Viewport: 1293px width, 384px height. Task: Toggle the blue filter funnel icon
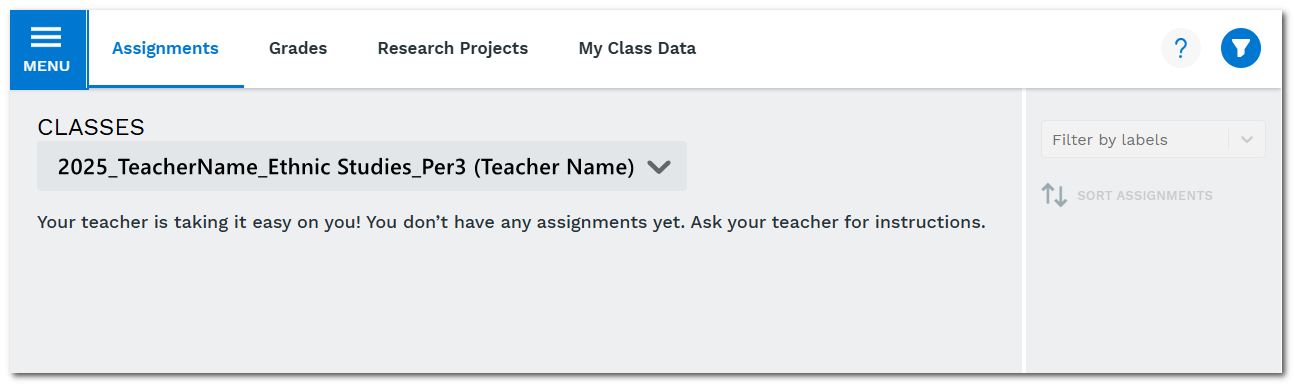1241,48
